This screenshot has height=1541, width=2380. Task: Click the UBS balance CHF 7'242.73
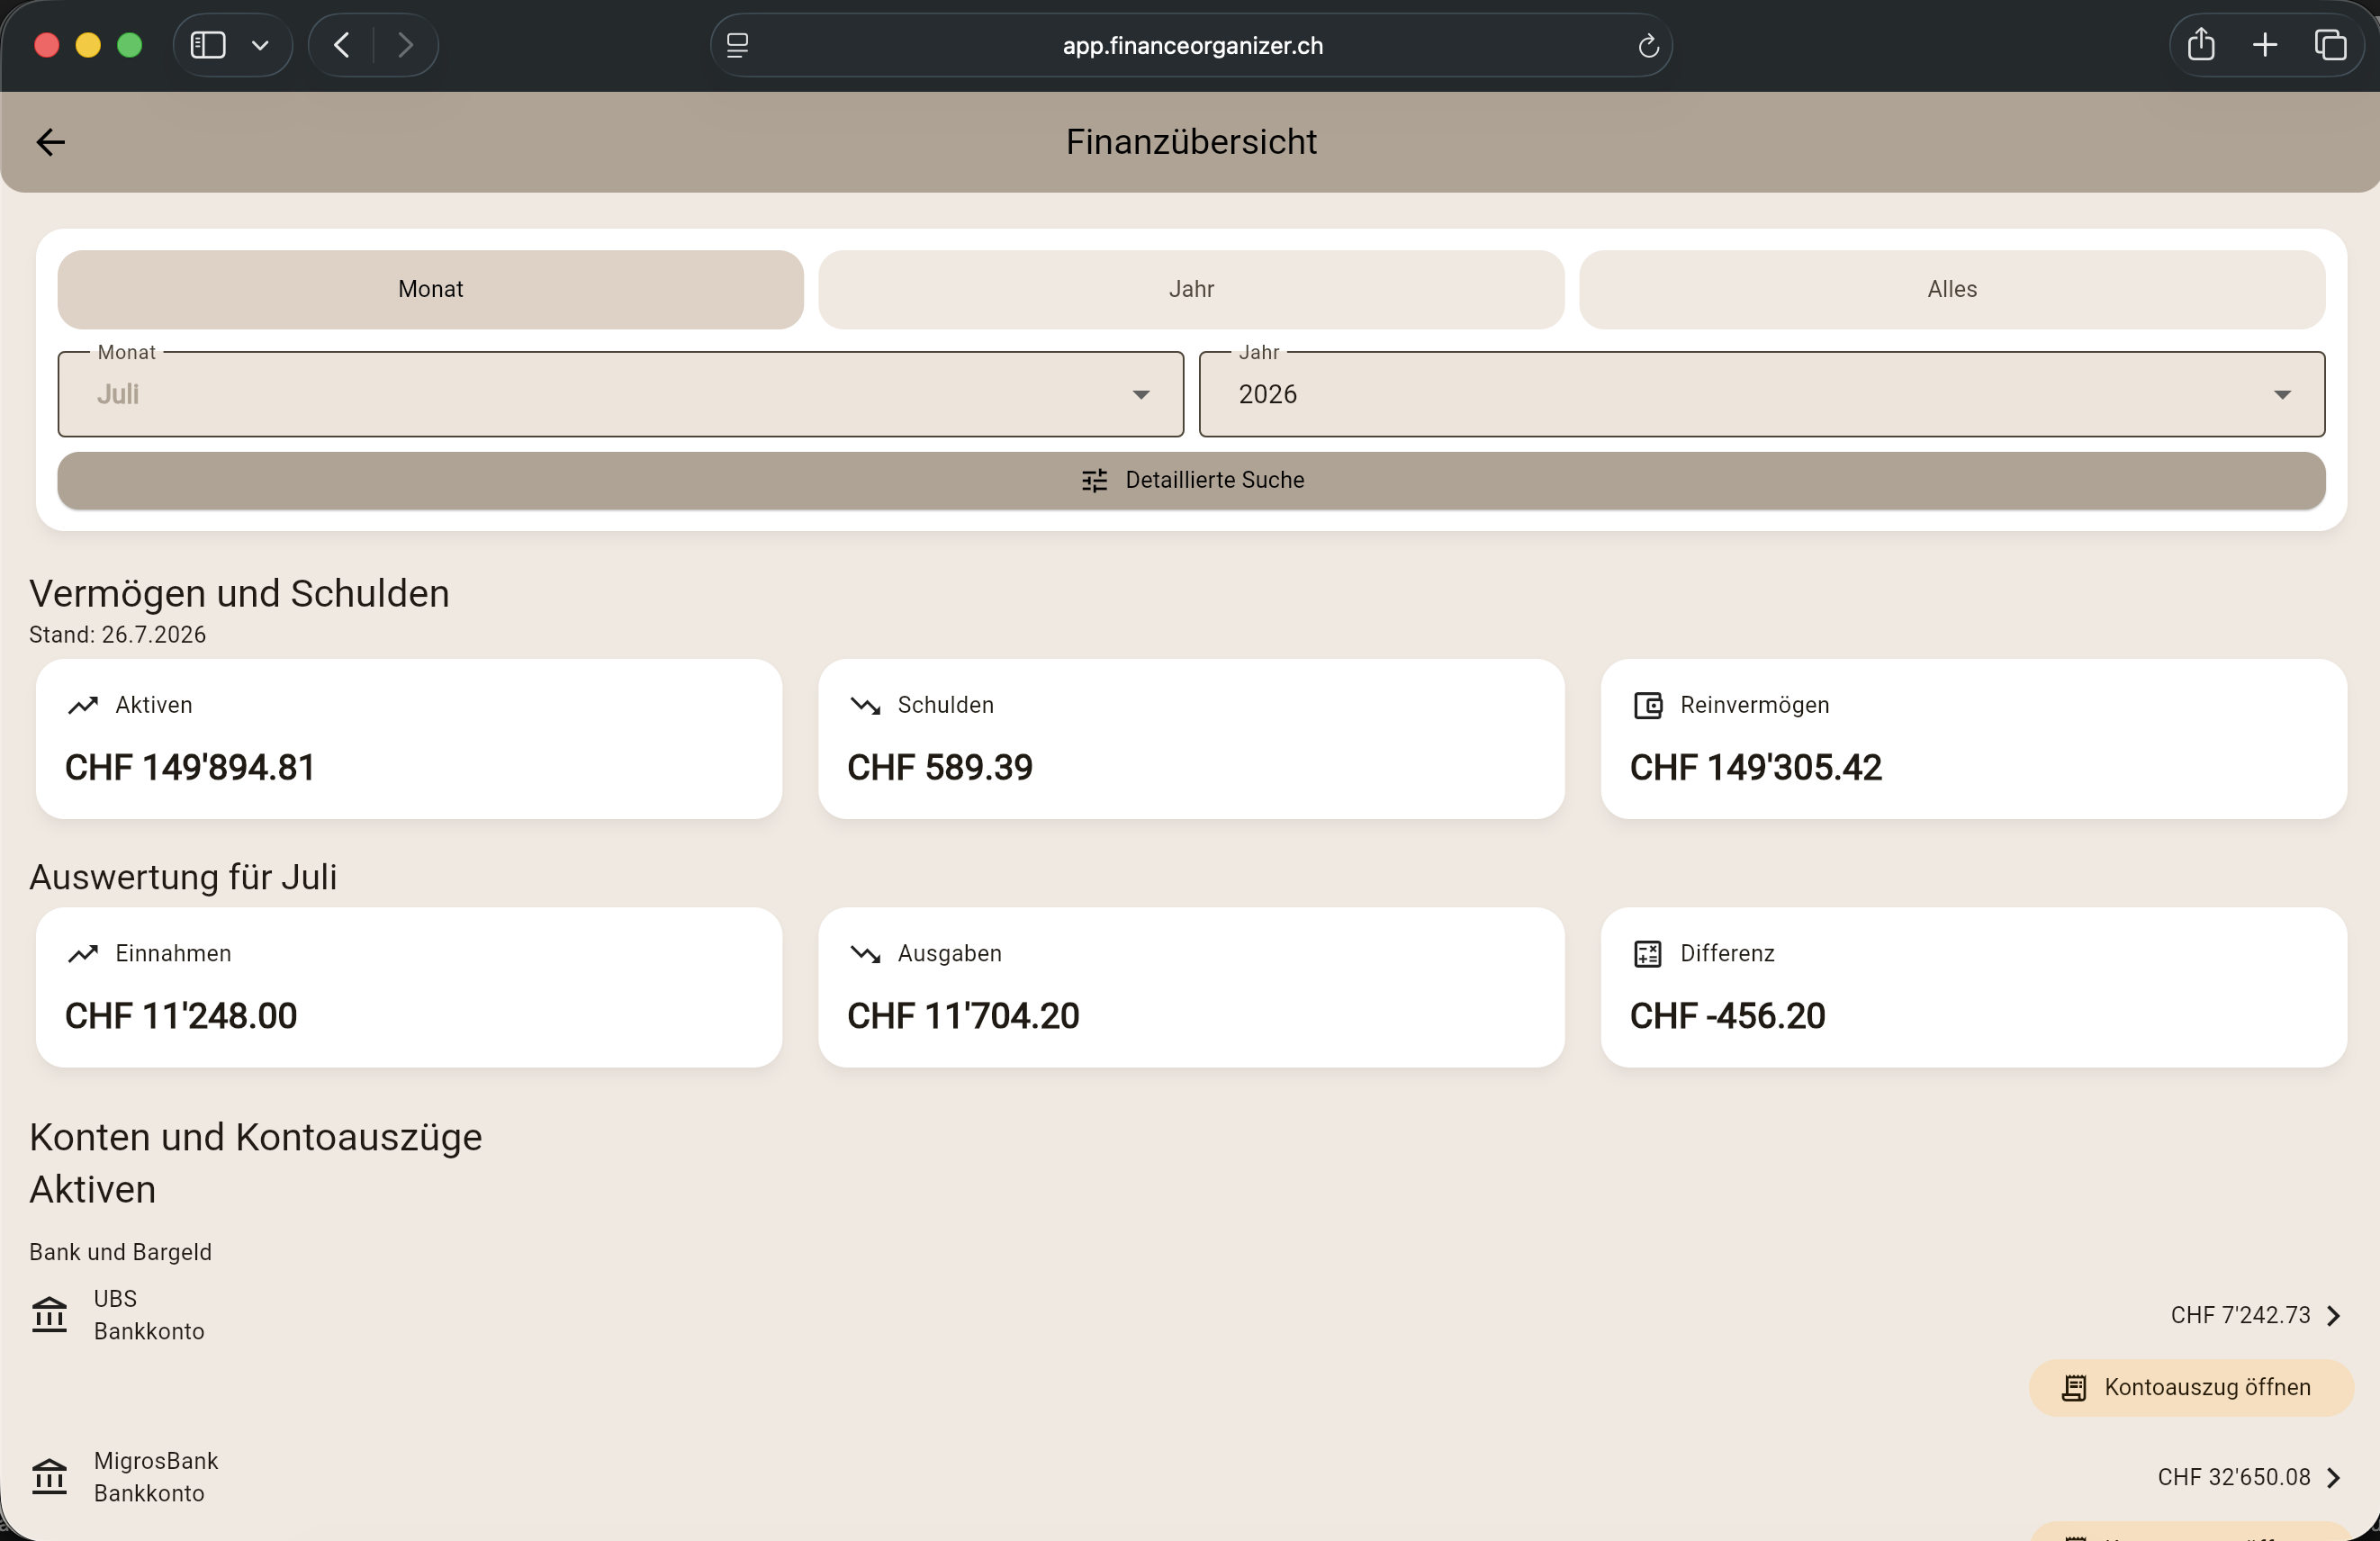click(x=2240, y=1316)
